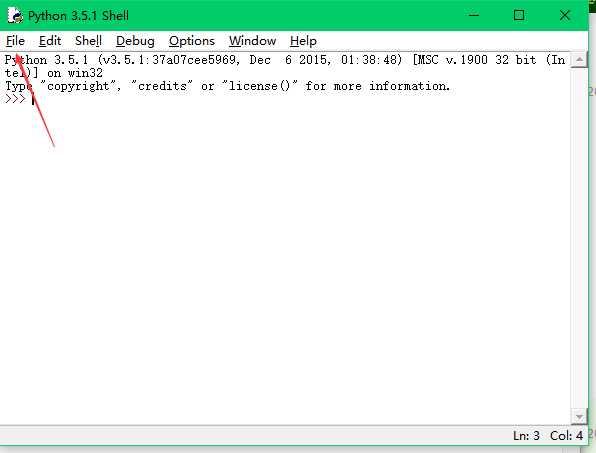Click the 'Col: 4' status bar entry
Image resolution: width=596 pixels, height=453 pixels.
point(566,436)
